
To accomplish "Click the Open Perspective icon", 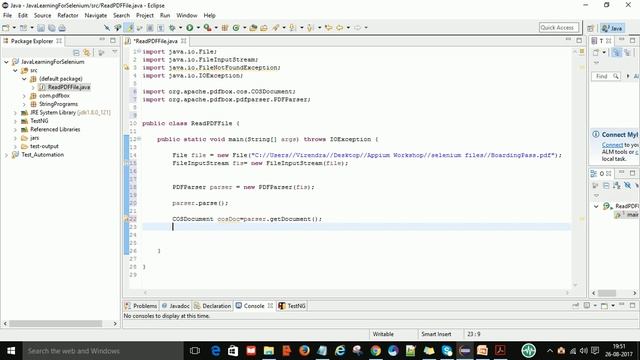I will (591, 28).
